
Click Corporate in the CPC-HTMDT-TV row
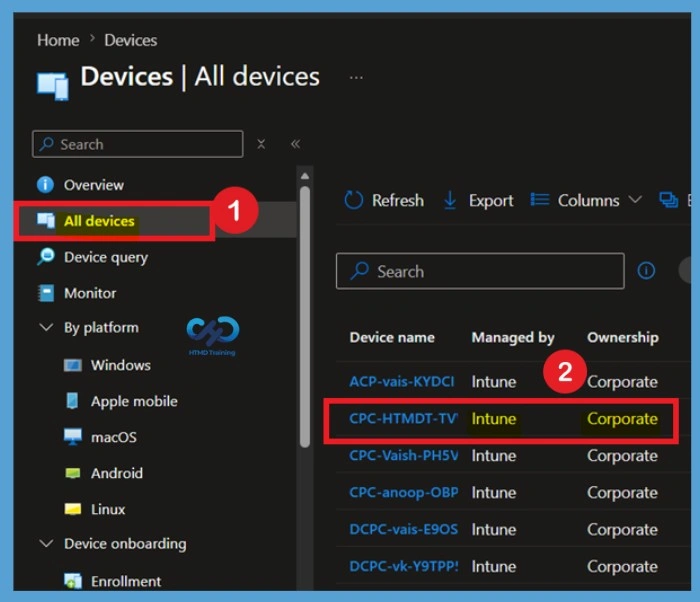tap(622, 419)
